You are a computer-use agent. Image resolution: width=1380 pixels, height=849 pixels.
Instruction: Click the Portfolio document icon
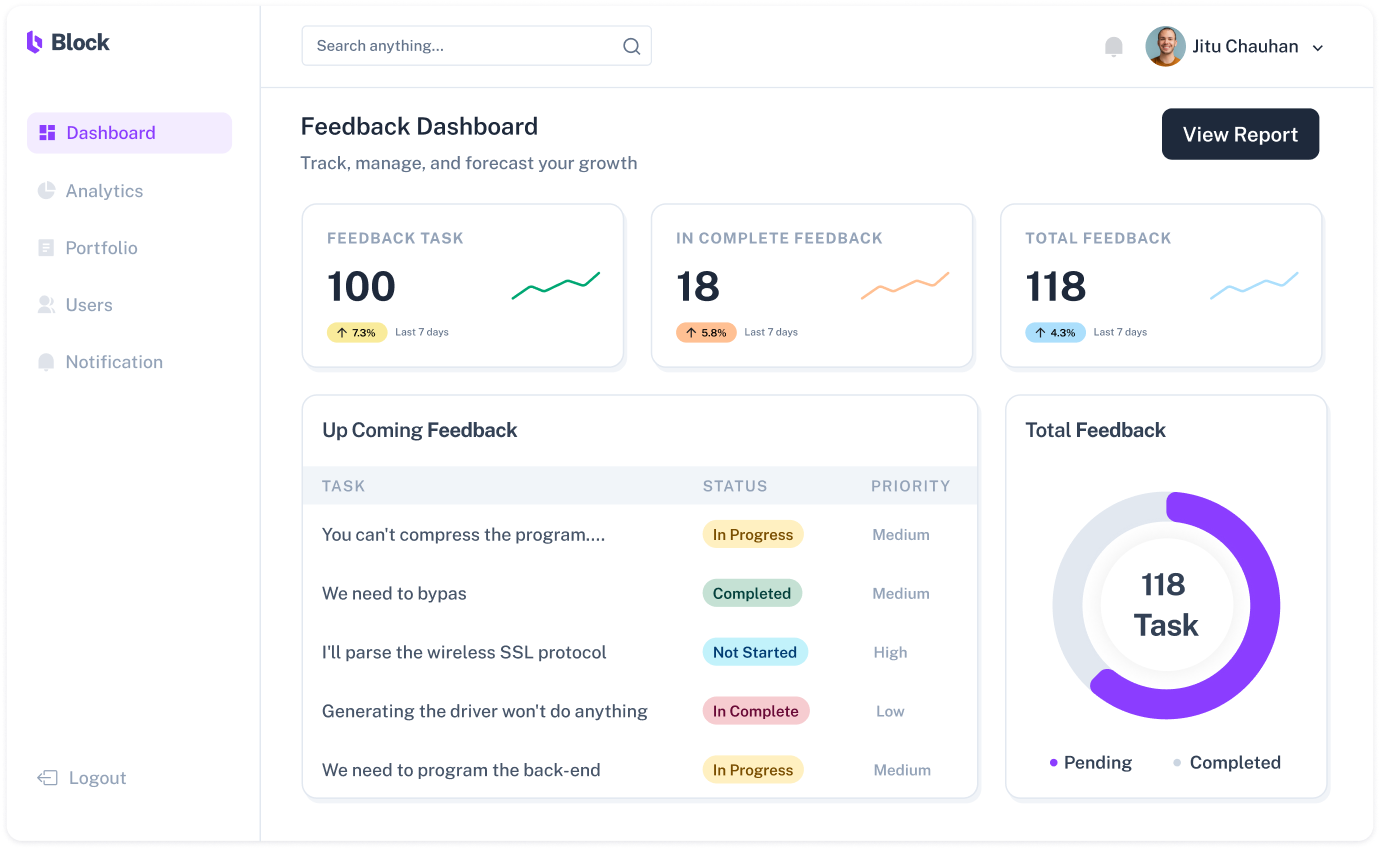click(x=46, y=248)
